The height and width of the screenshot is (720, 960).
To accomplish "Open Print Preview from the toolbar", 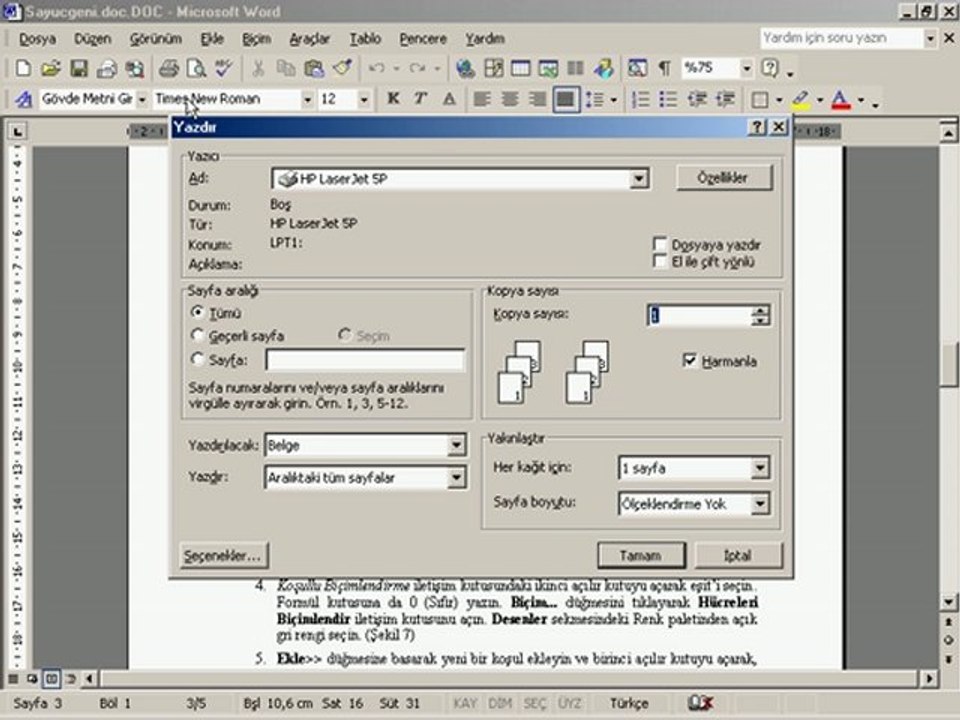I will (x=196, y=68).
